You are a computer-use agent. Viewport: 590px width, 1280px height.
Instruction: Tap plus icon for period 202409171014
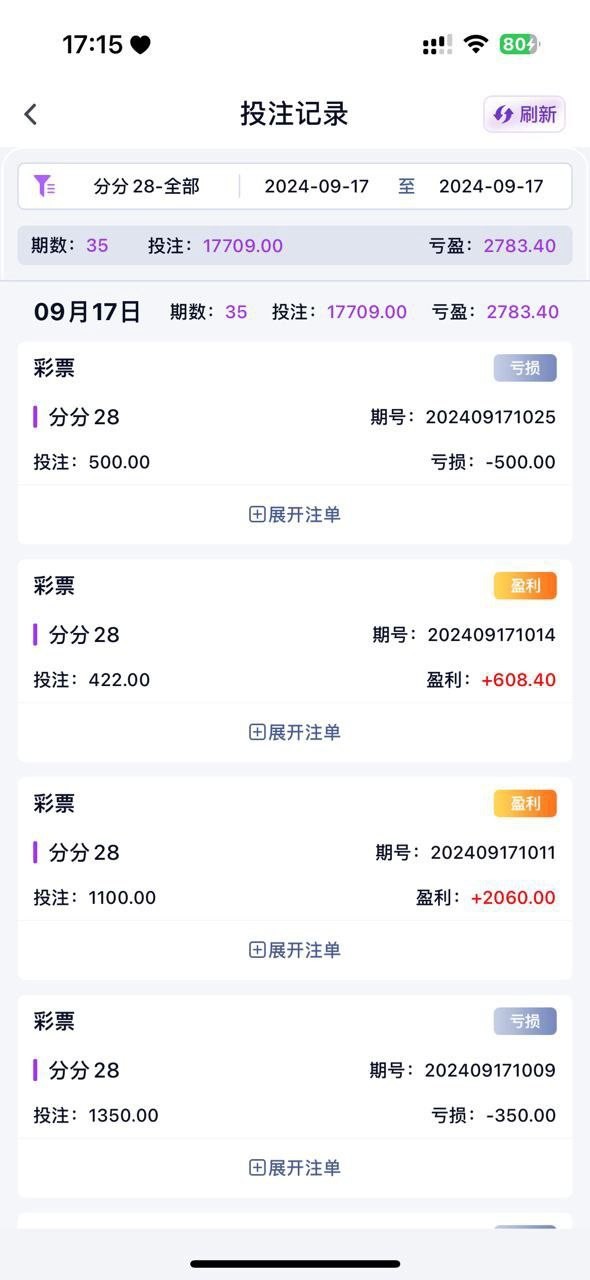[x=257, y=732]
